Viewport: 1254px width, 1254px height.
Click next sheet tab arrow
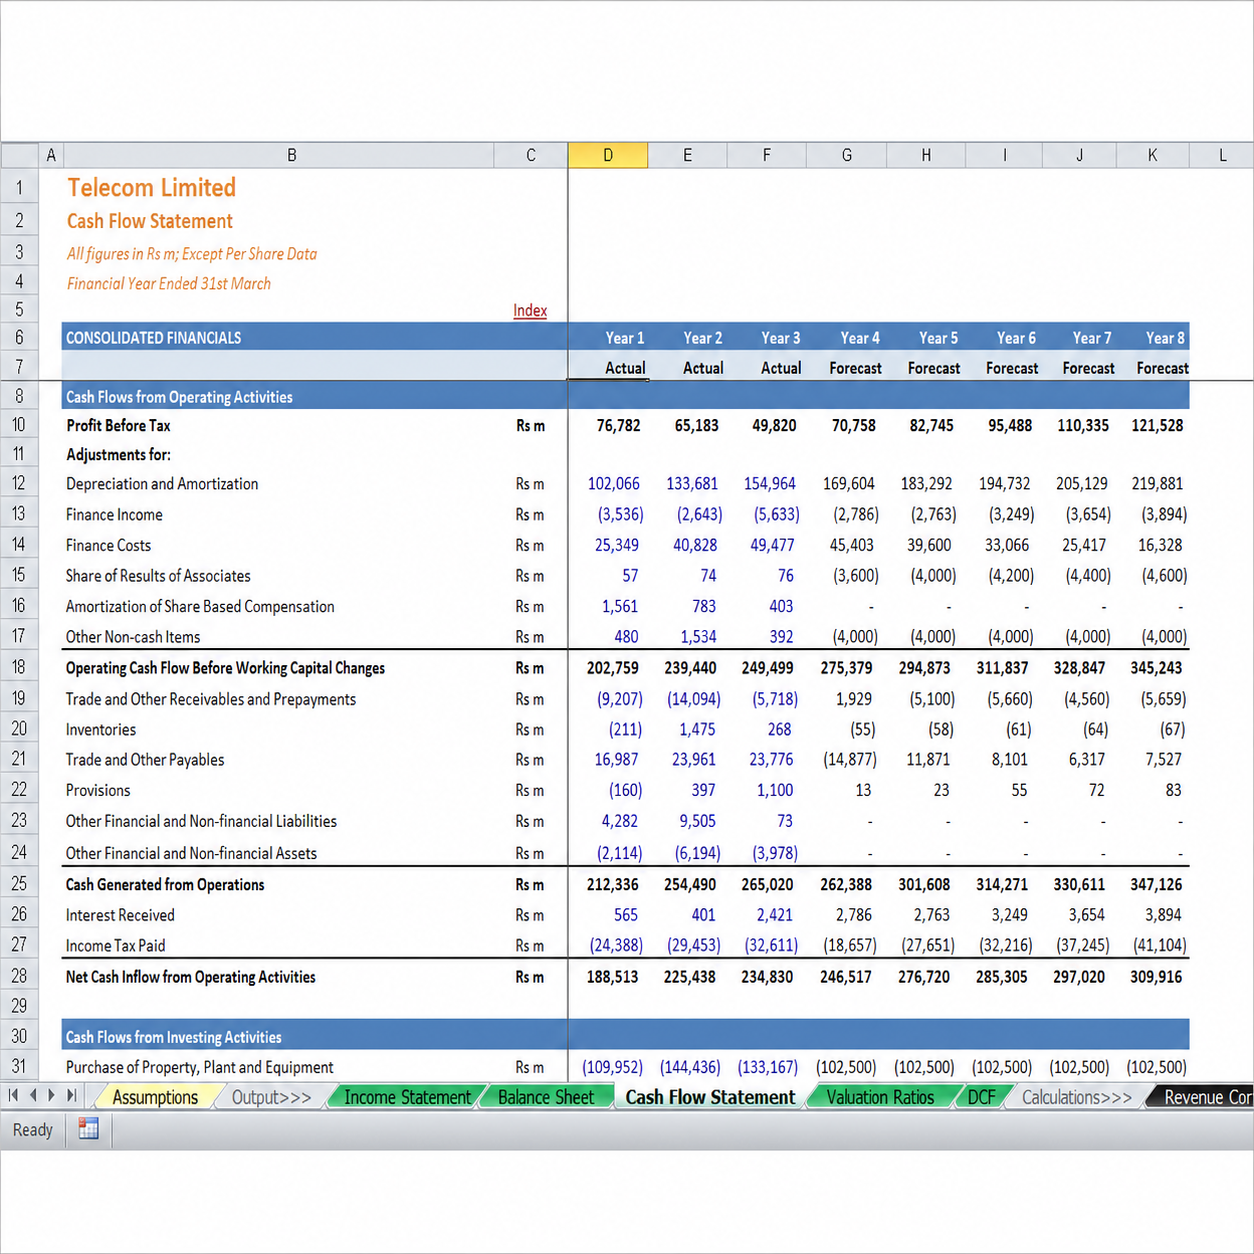coord(51,1095)
